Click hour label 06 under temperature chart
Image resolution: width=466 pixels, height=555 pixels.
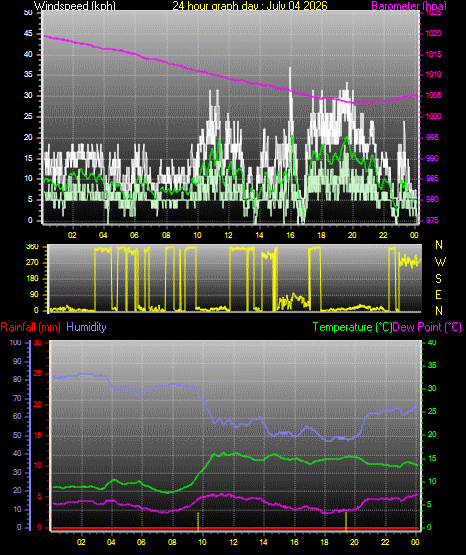[141, 542]
